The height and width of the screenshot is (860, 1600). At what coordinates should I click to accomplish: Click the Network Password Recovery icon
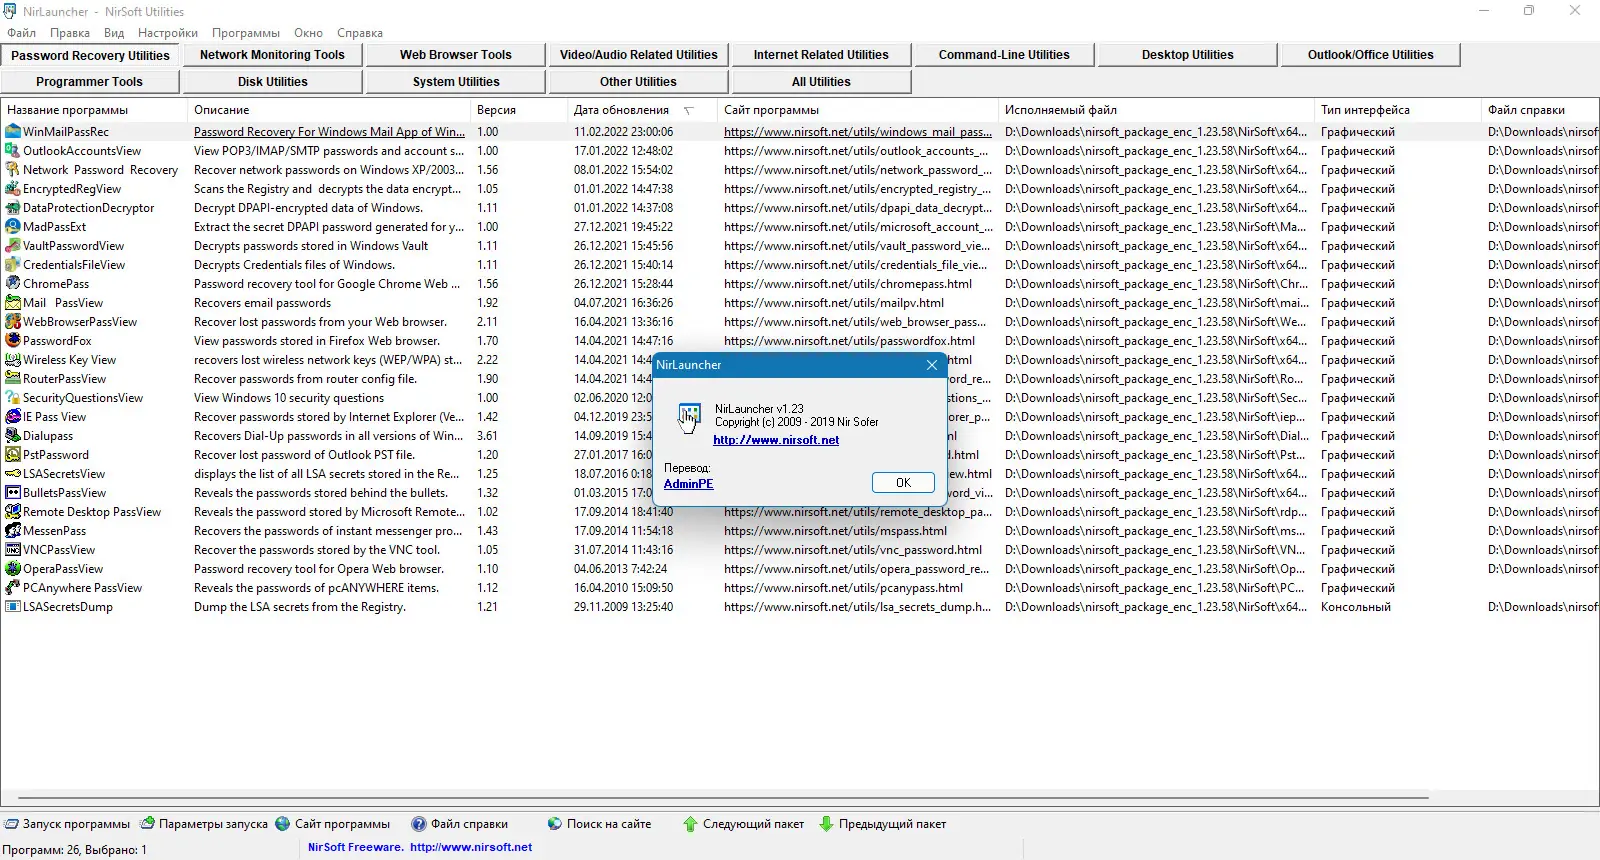[13, 170]
